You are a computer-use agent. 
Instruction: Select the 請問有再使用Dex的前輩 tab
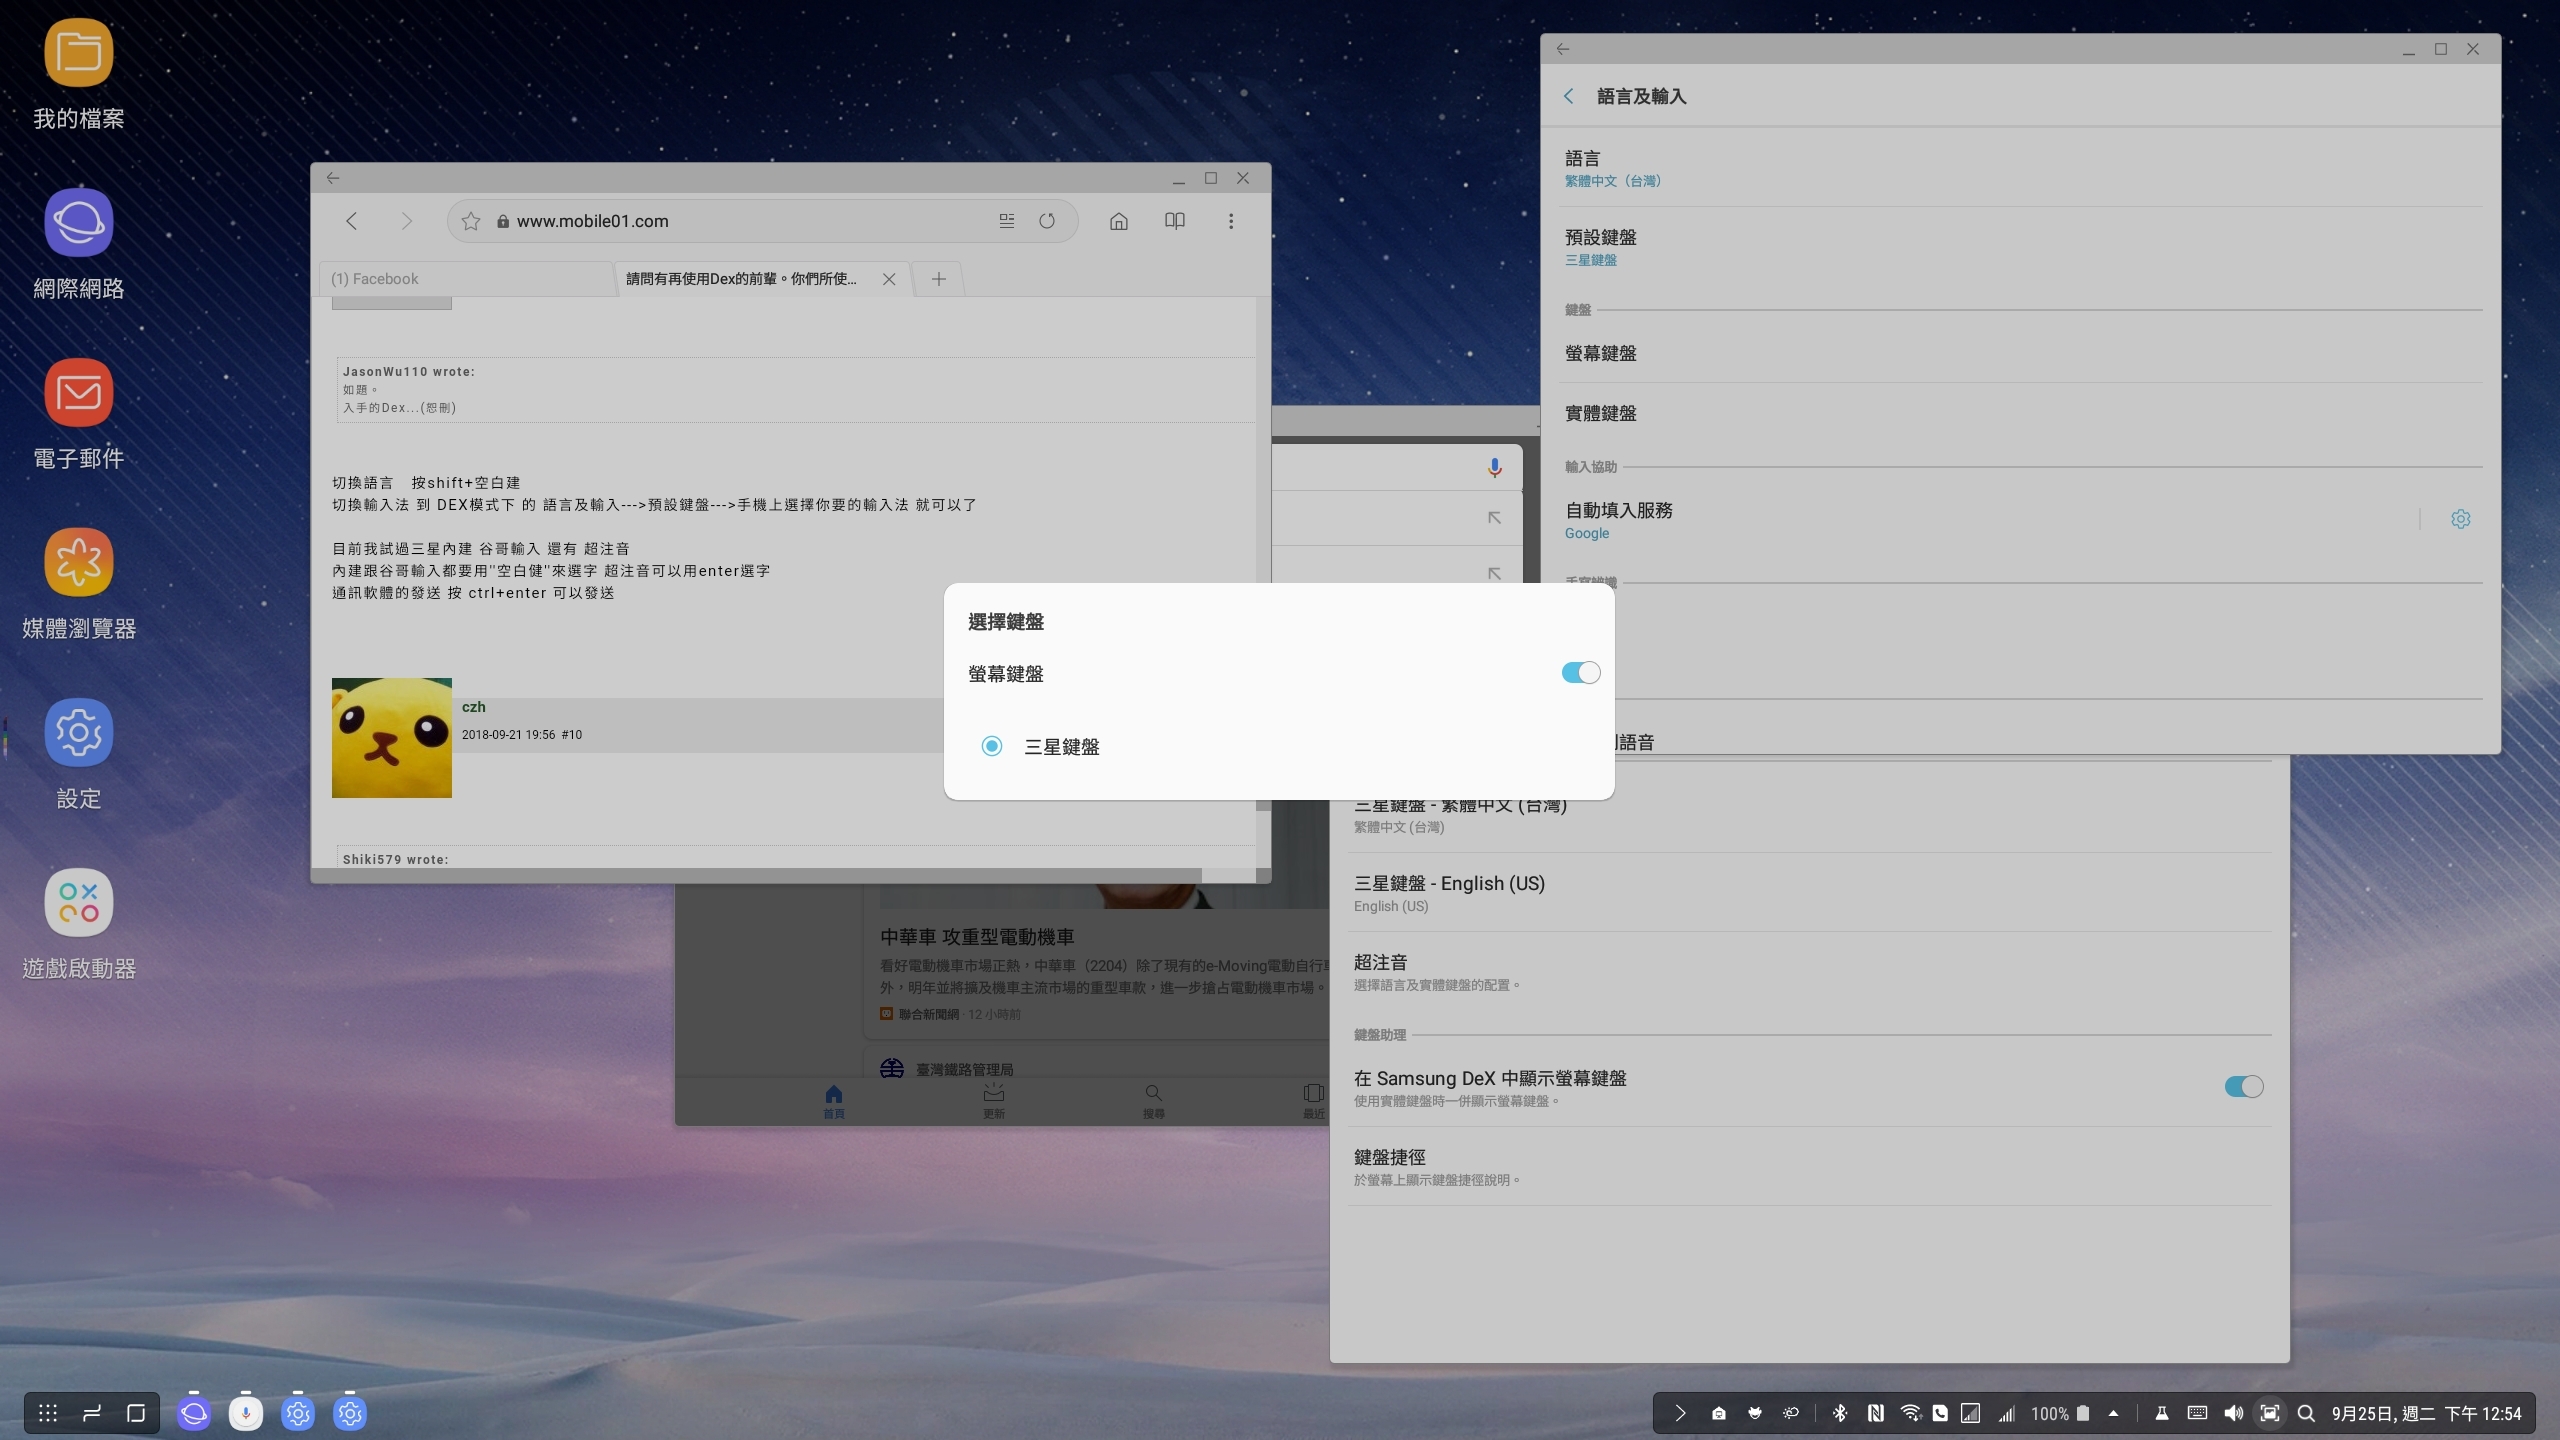click(x=742, y=279)
